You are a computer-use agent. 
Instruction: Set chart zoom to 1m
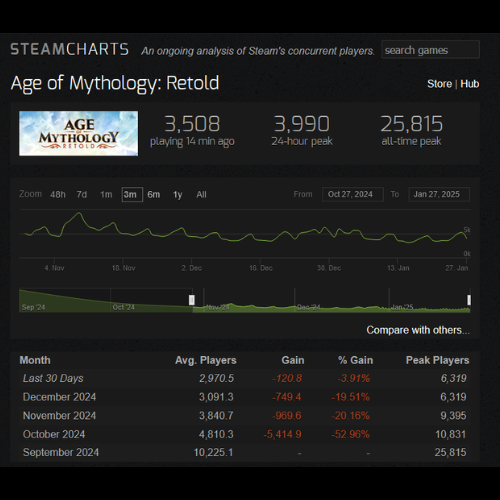tap(106, 195)
